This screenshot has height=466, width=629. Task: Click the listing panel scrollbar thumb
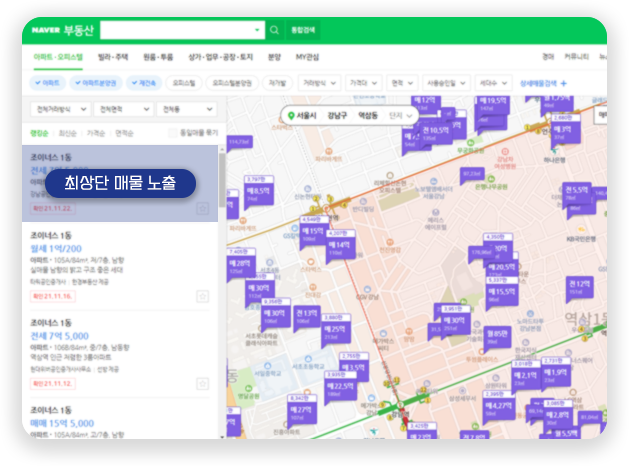click(222, 180)
